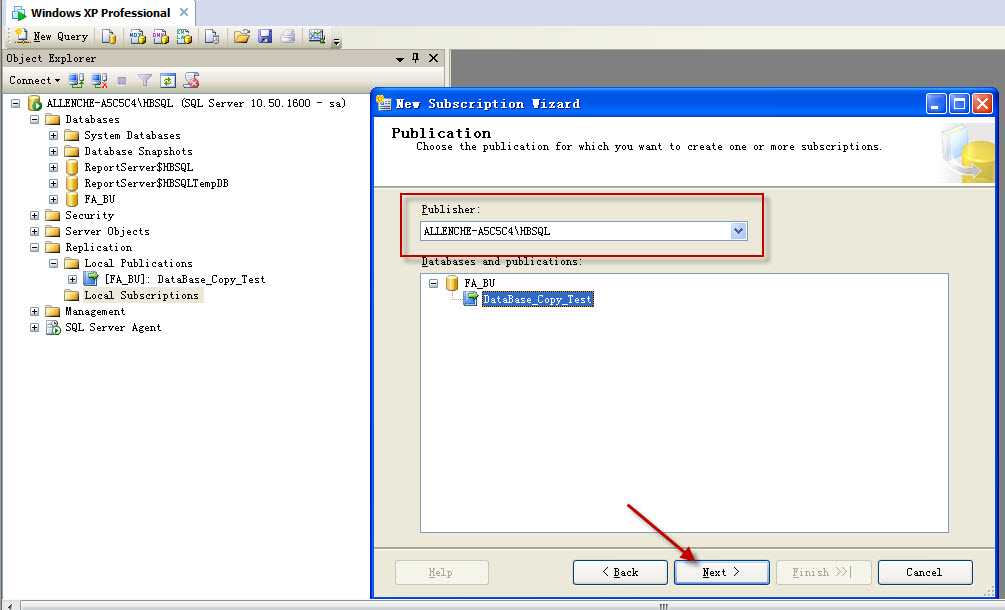Expand the FA_BU database in Object Explorer
The height and width of the screenshot is (610, 1005).
coord(53,199)
